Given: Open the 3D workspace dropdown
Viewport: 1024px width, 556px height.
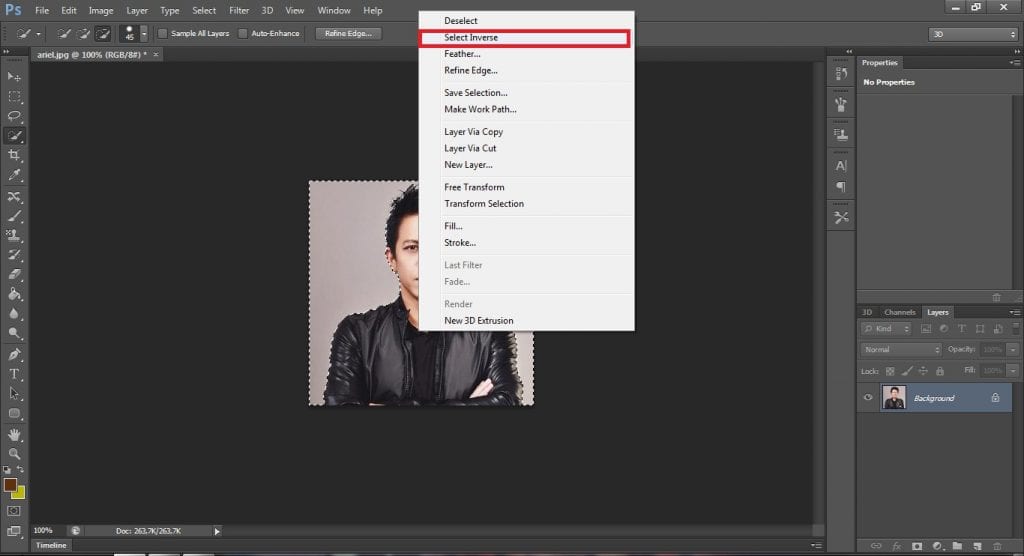Looking at the screenshot, I should pyautogui.click(x=972, y=34).
